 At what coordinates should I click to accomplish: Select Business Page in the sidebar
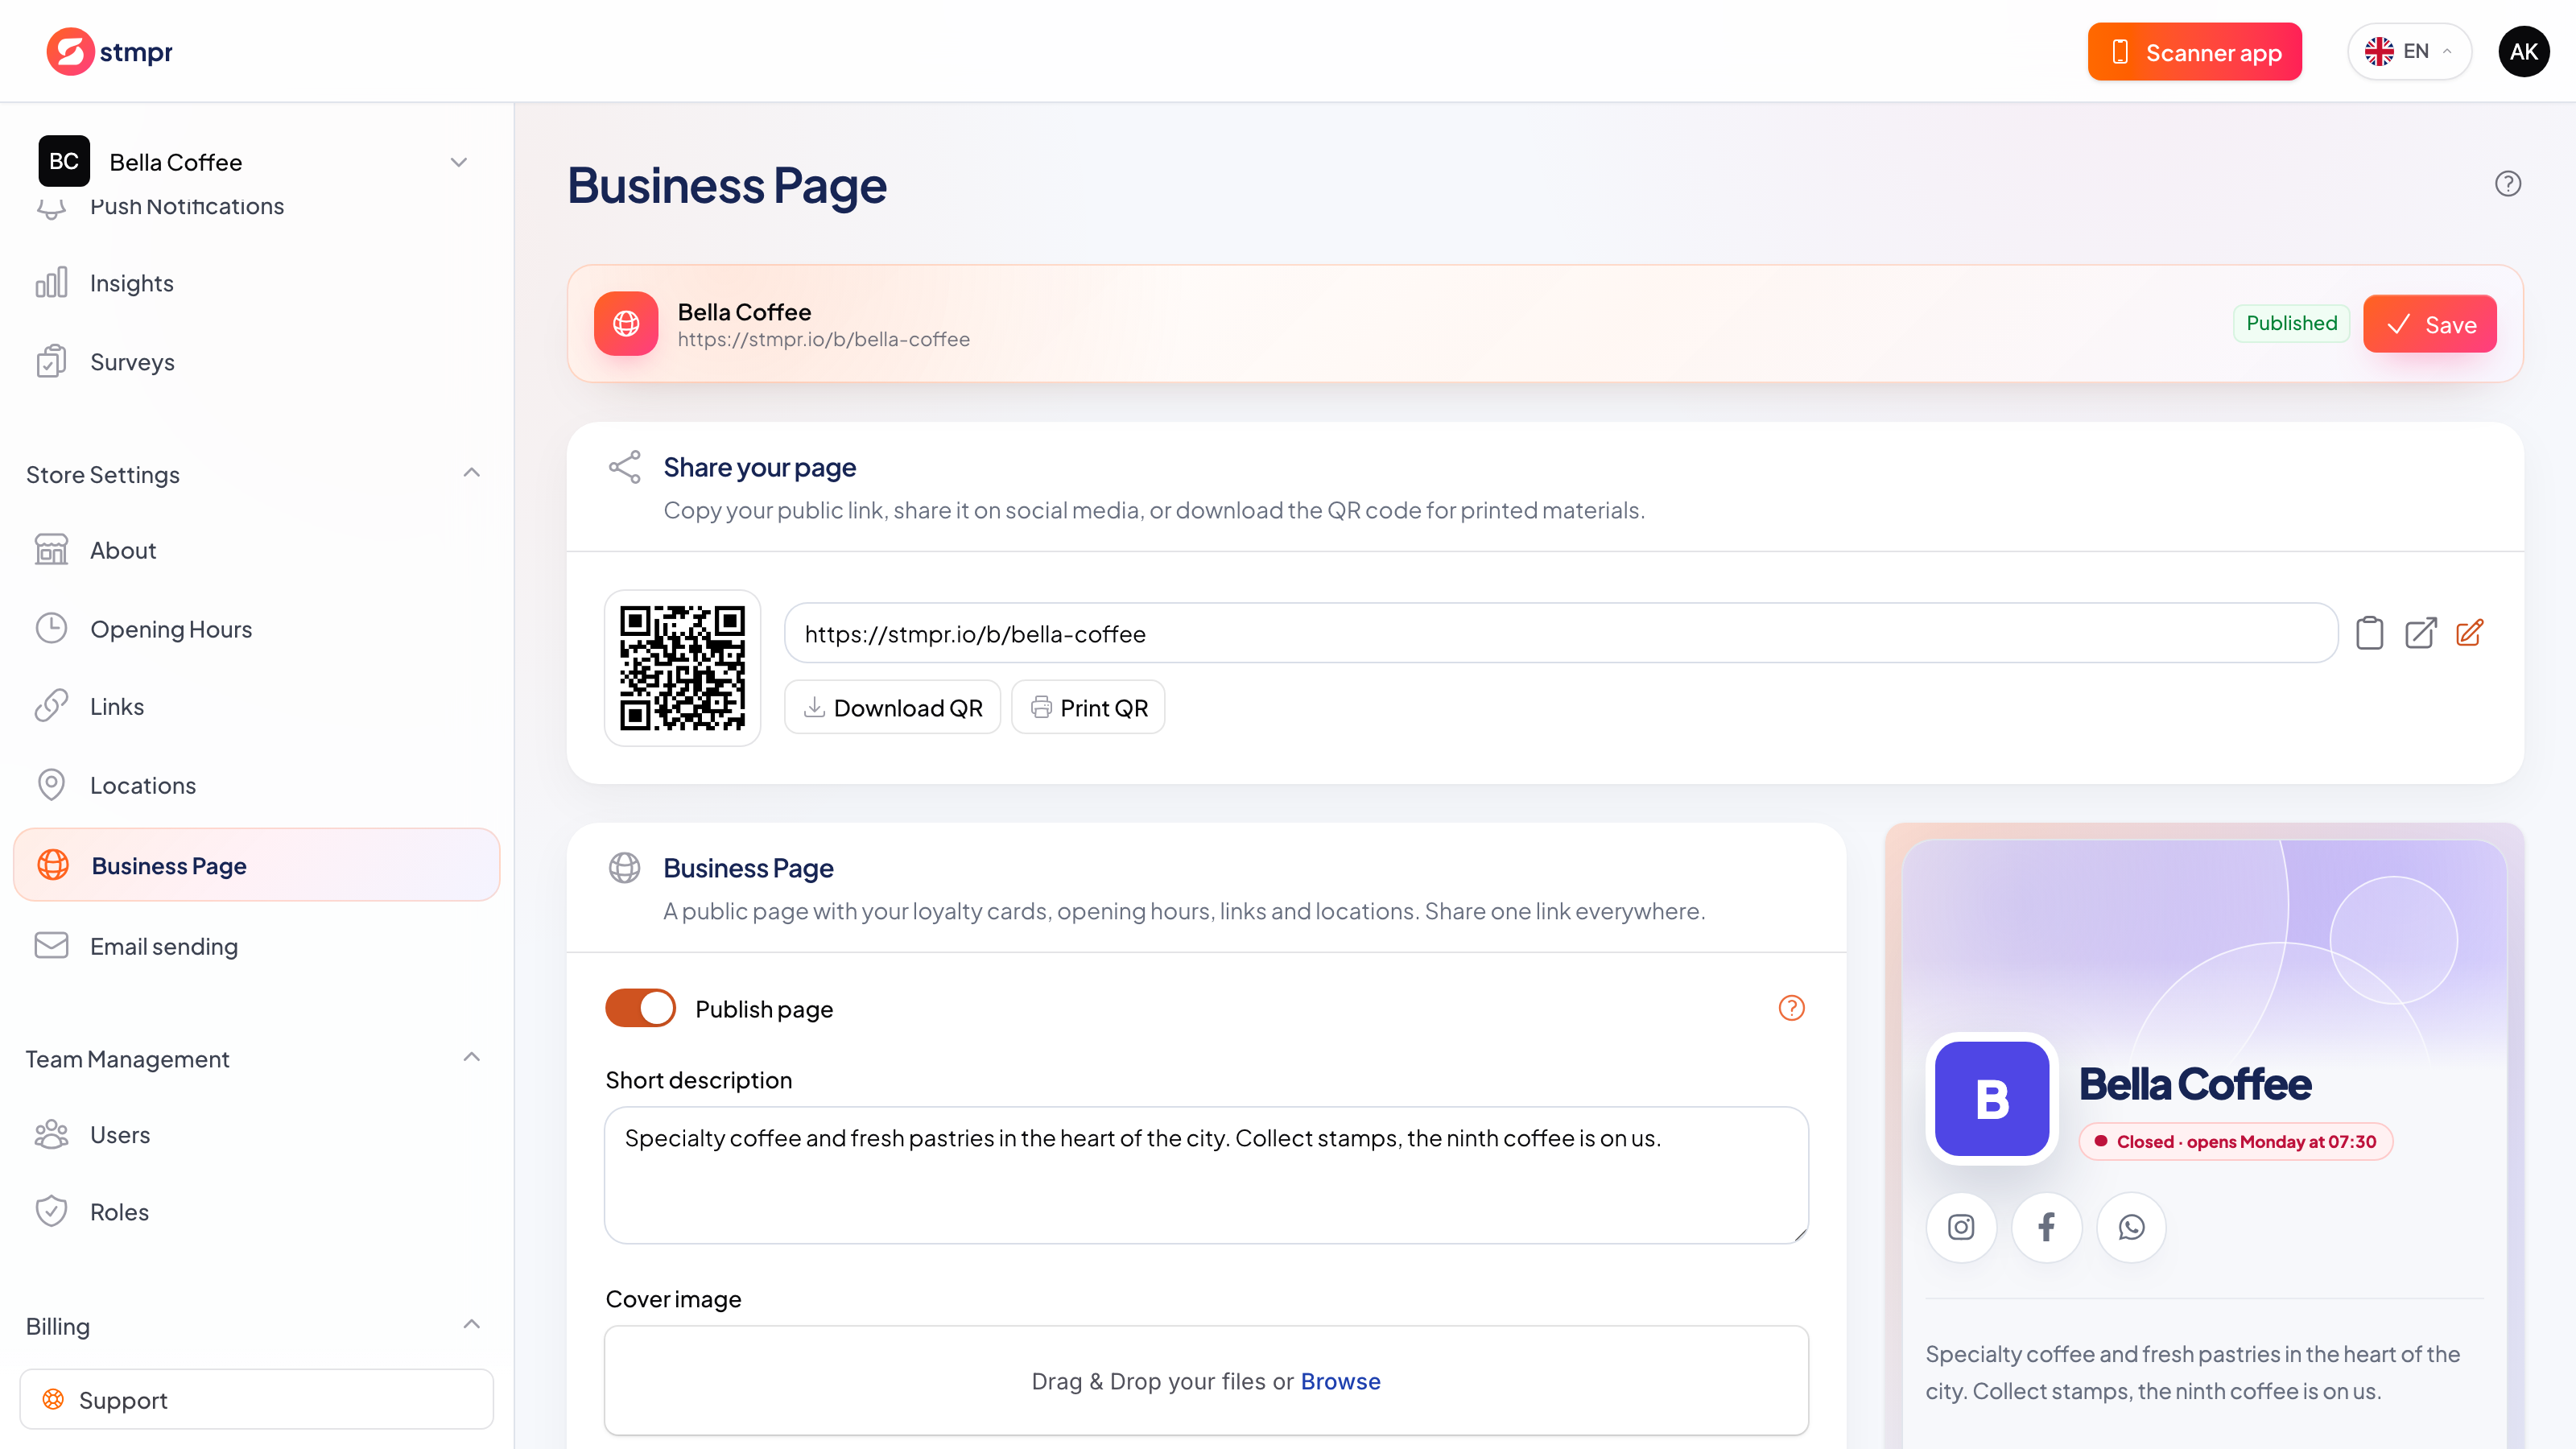click(x=257, y=865)
